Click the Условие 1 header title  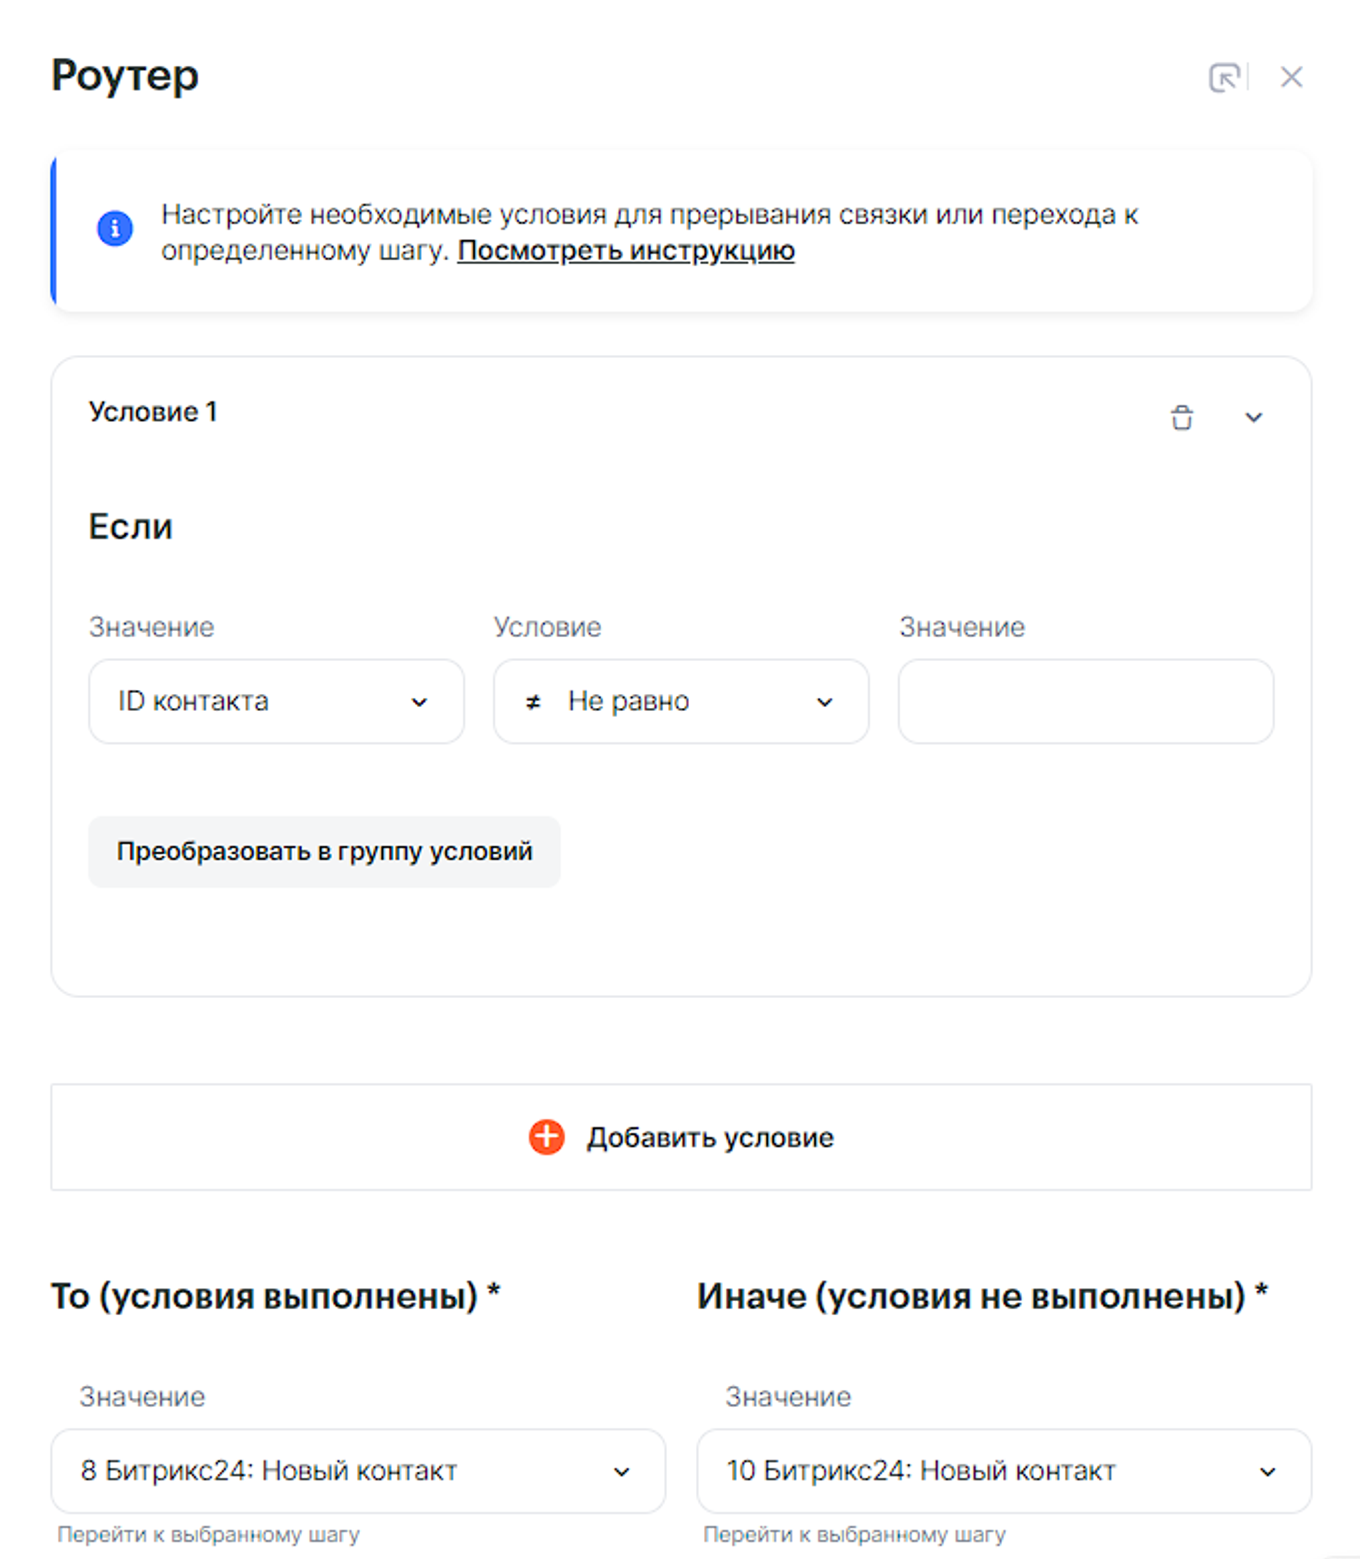coord(153,412)
